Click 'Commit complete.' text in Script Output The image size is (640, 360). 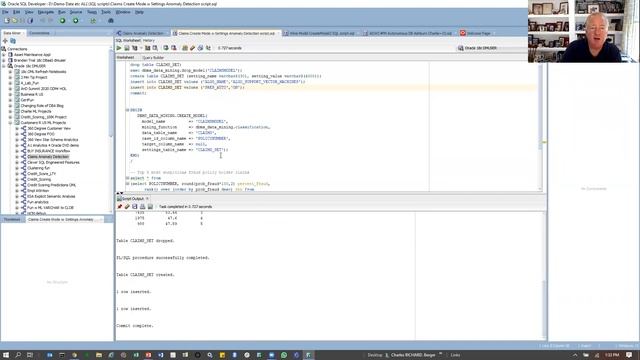pyautogui.click(x=135, y=326)
